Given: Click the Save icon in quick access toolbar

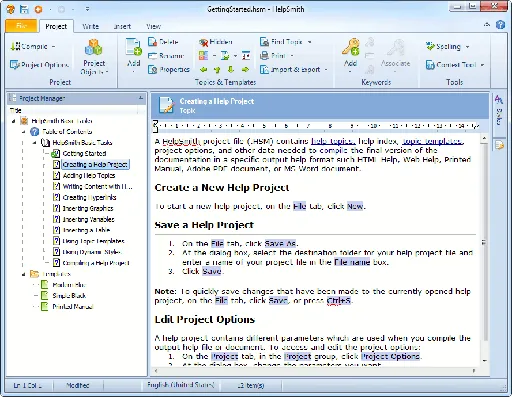Looking at the screenshot, I should click(x=24, y=9).
